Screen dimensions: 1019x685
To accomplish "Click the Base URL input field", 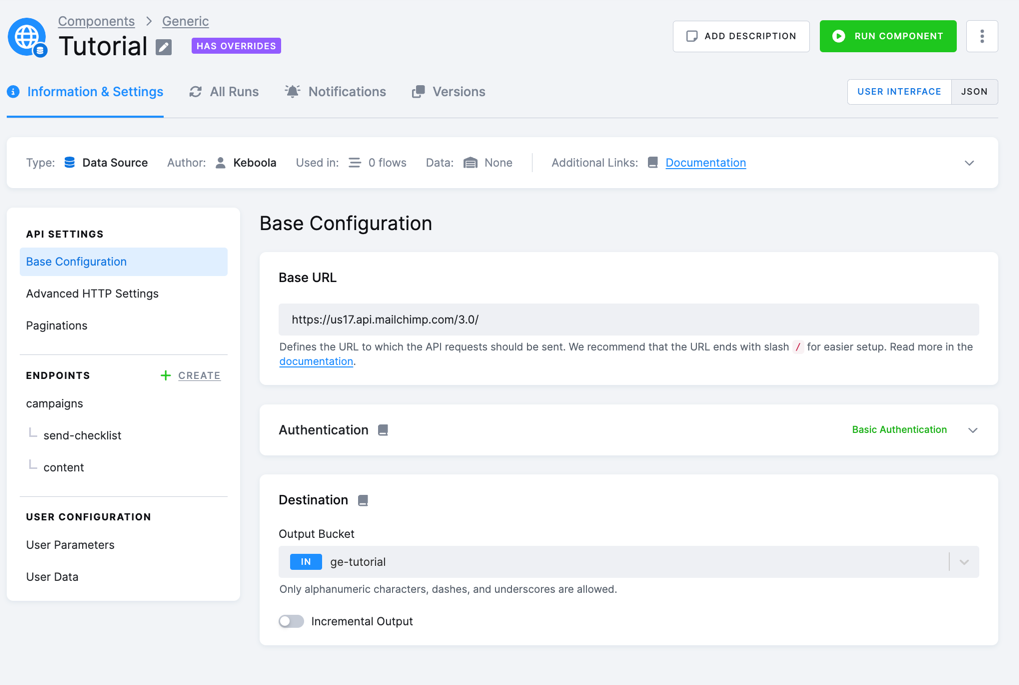I will [628, 320].
